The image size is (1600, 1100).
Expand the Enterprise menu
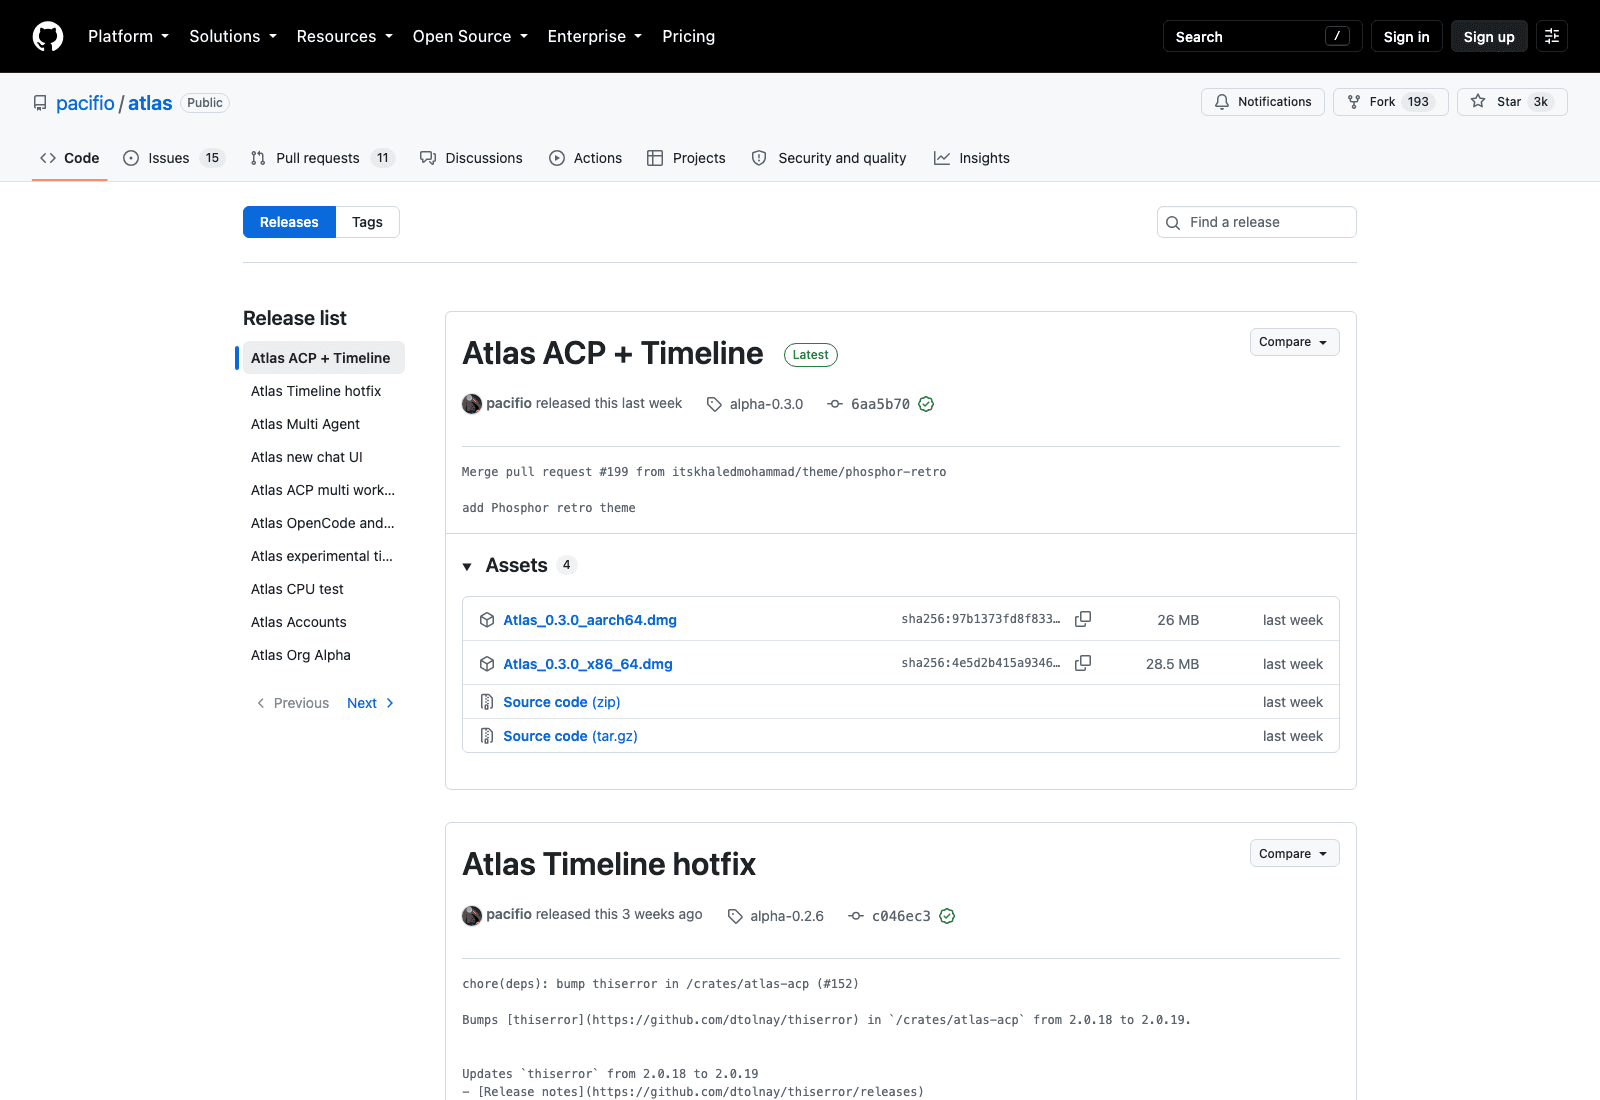click(595, 36)
